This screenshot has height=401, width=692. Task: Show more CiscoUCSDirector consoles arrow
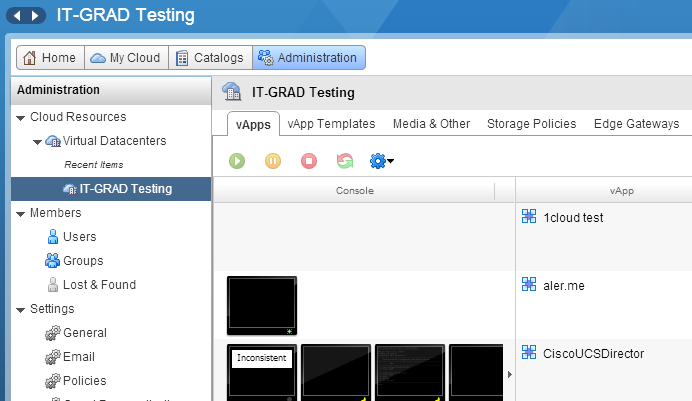pyautogui.click(x=509, y=375)
